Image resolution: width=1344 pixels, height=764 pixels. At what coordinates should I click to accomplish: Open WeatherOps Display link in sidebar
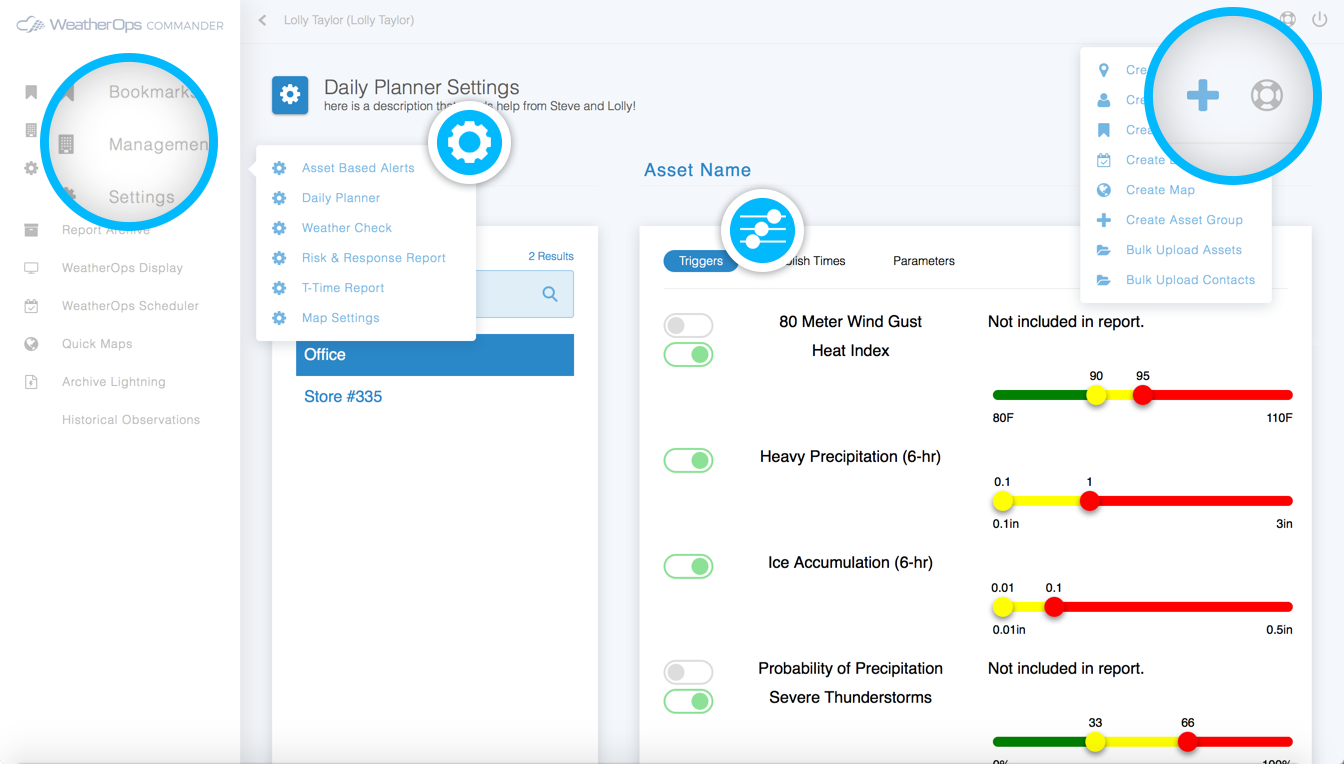click(x=122, y=268)
